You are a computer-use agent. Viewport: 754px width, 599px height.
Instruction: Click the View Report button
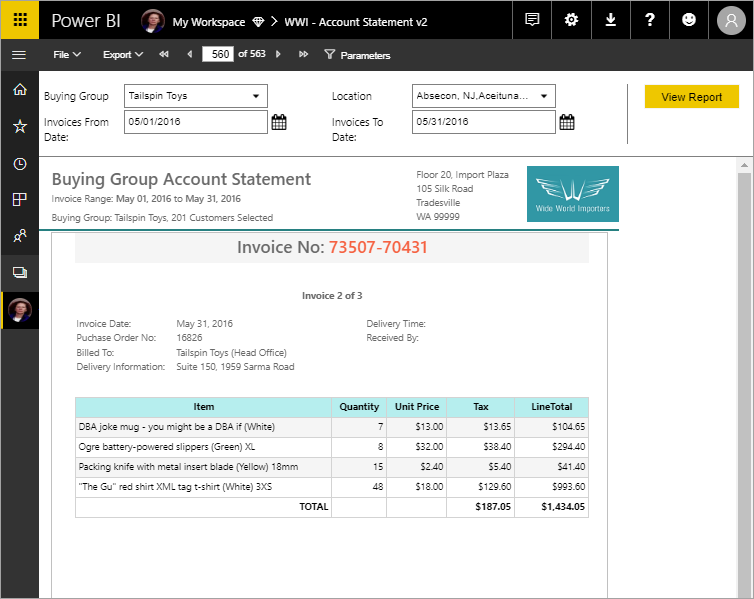pyautogui.click(x=691, y=97)
